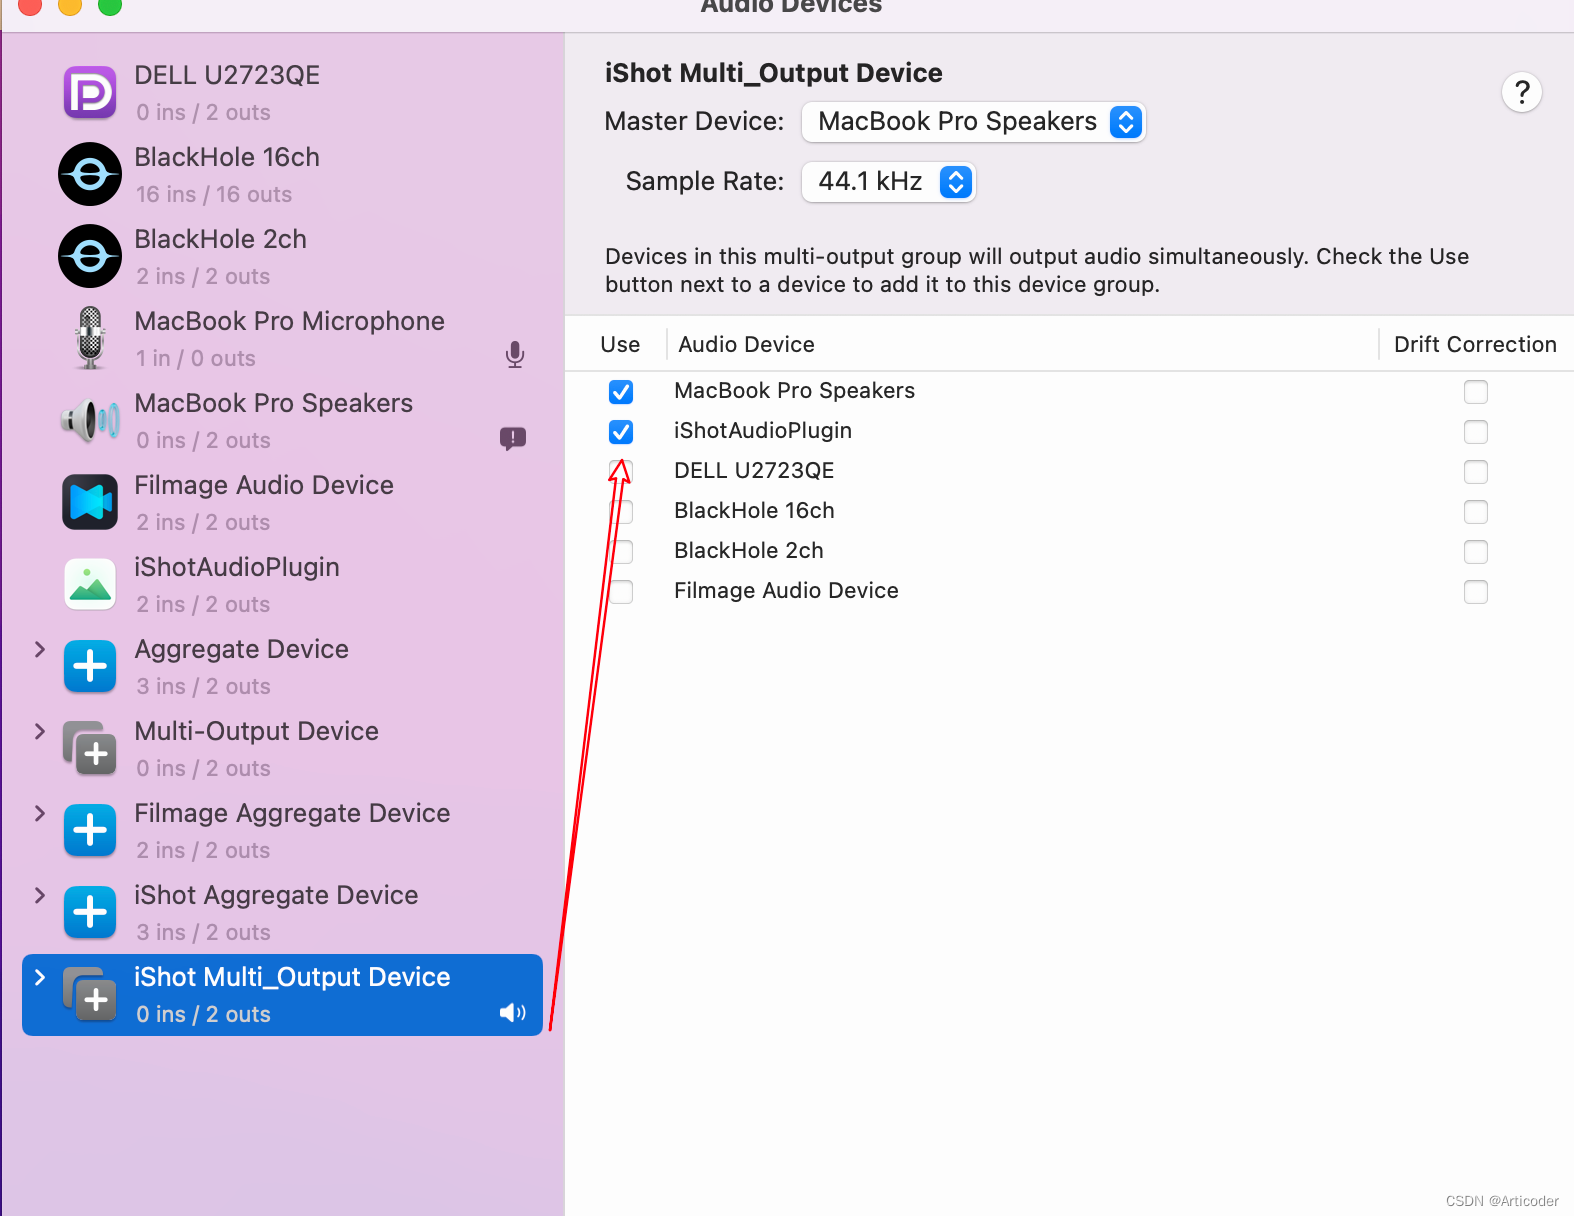Click the iShotAudioPlugin picture icon
1574x1216 pixels.
pos(90,585)
